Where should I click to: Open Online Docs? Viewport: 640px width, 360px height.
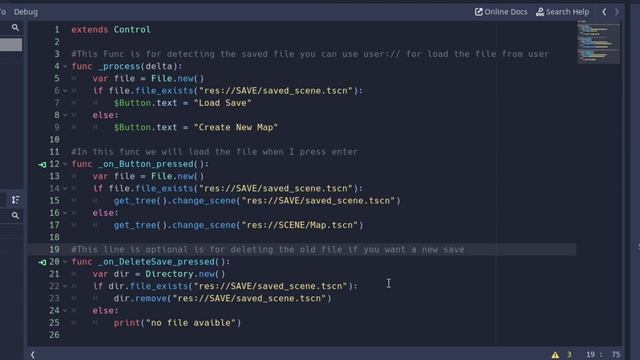pos(501,12)
